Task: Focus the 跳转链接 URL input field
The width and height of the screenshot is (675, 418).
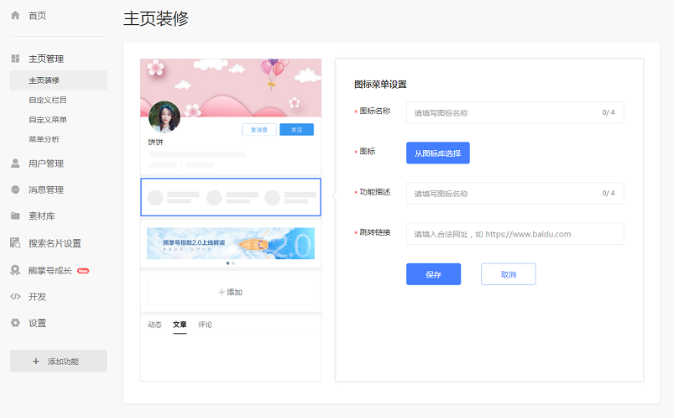Action: [515, 234]
